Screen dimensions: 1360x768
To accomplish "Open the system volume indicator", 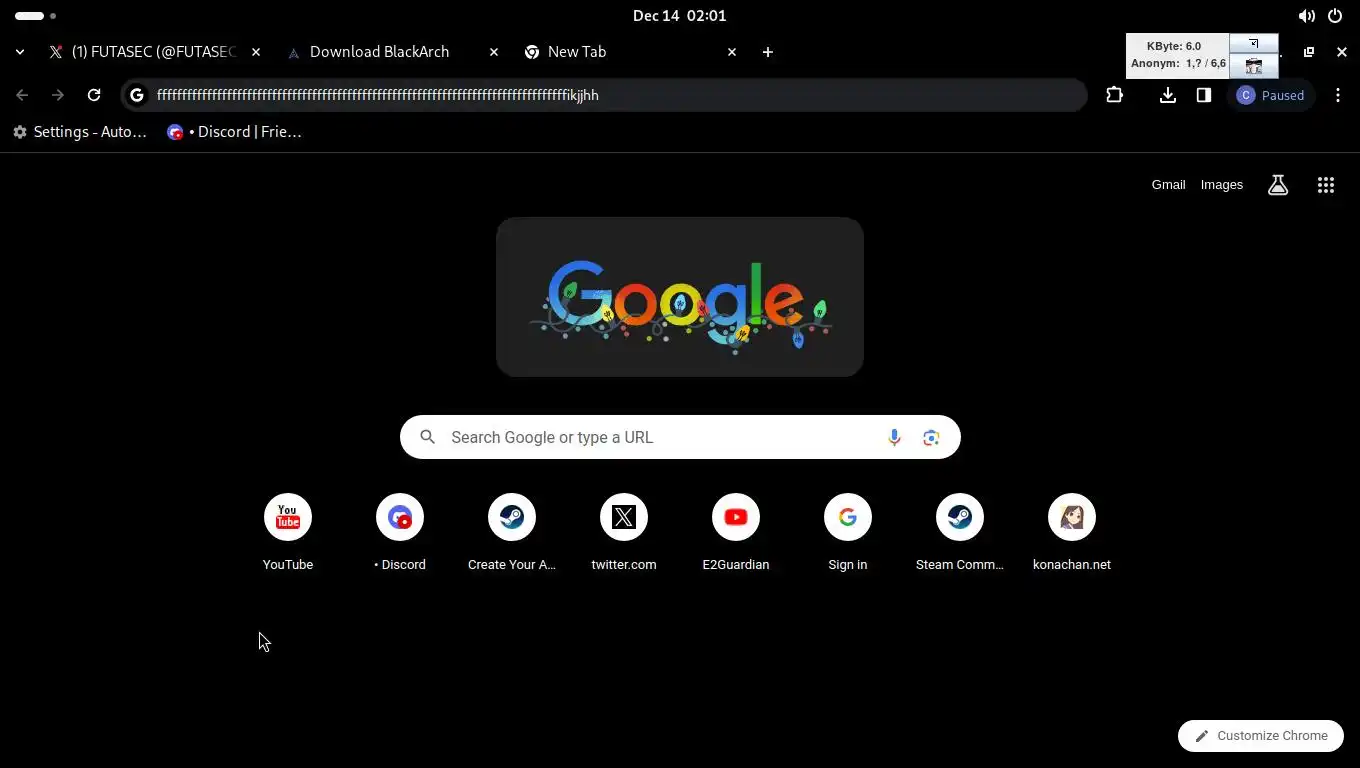I will [x=1307, y=16].
